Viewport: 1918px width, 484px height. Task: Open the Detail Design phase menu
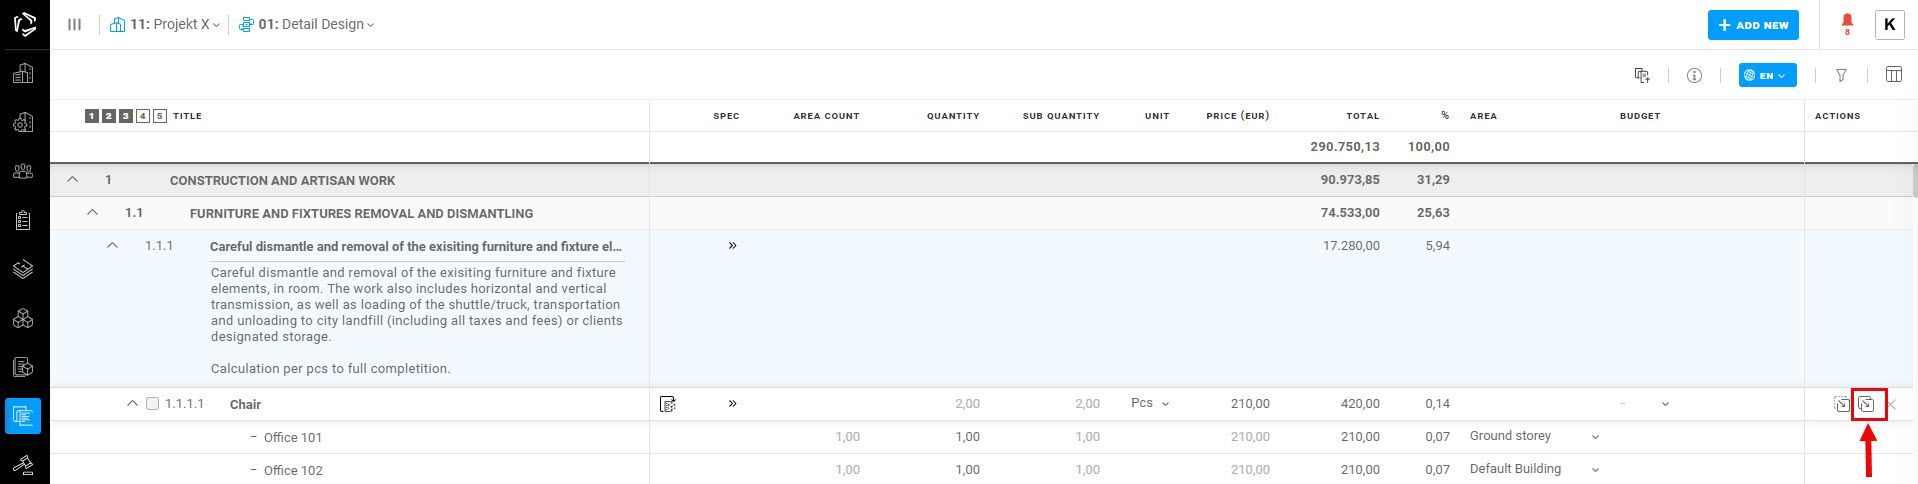[308, 24]
